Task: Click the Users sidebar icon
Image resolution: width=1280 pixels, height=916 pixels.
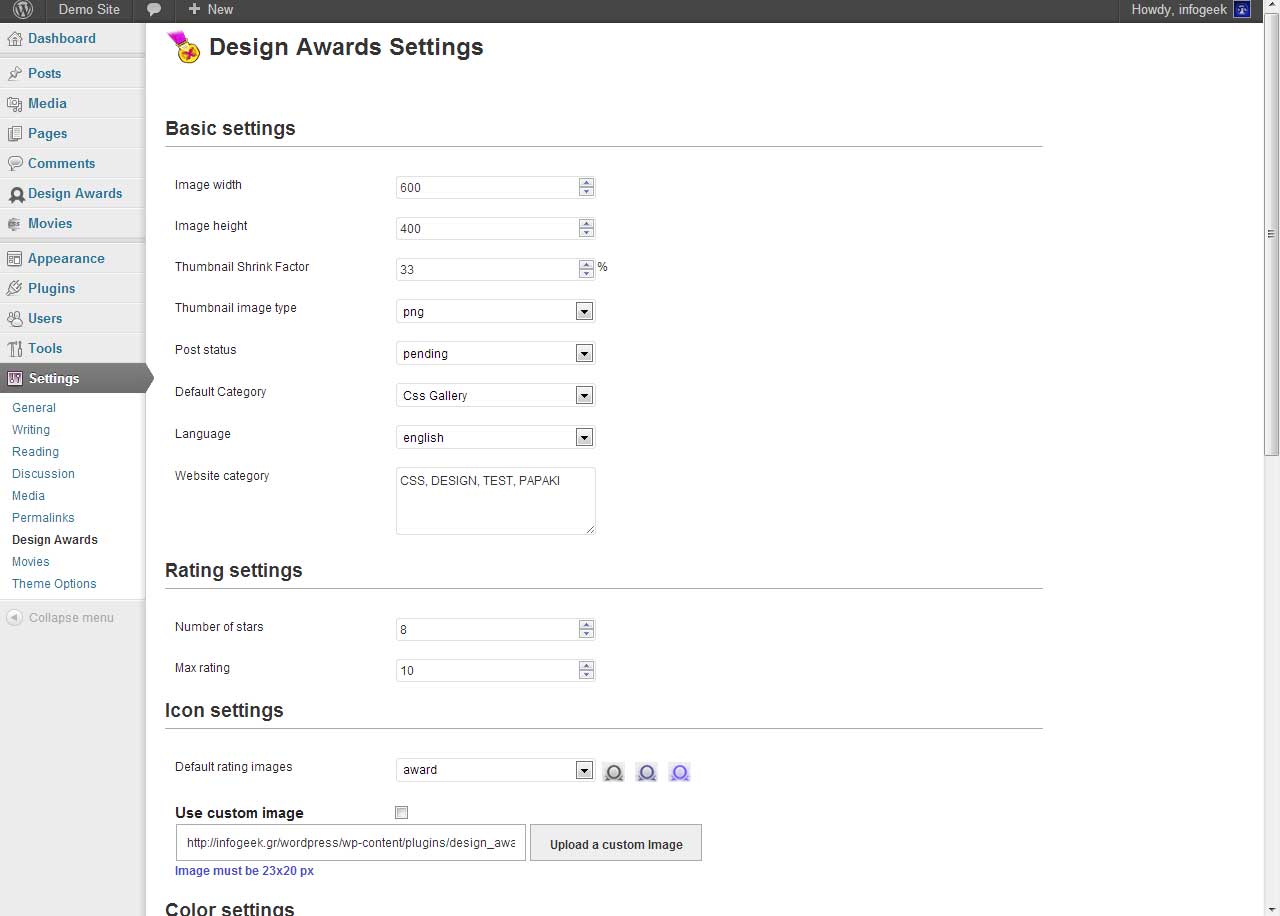Action: (x=15, y=319)
